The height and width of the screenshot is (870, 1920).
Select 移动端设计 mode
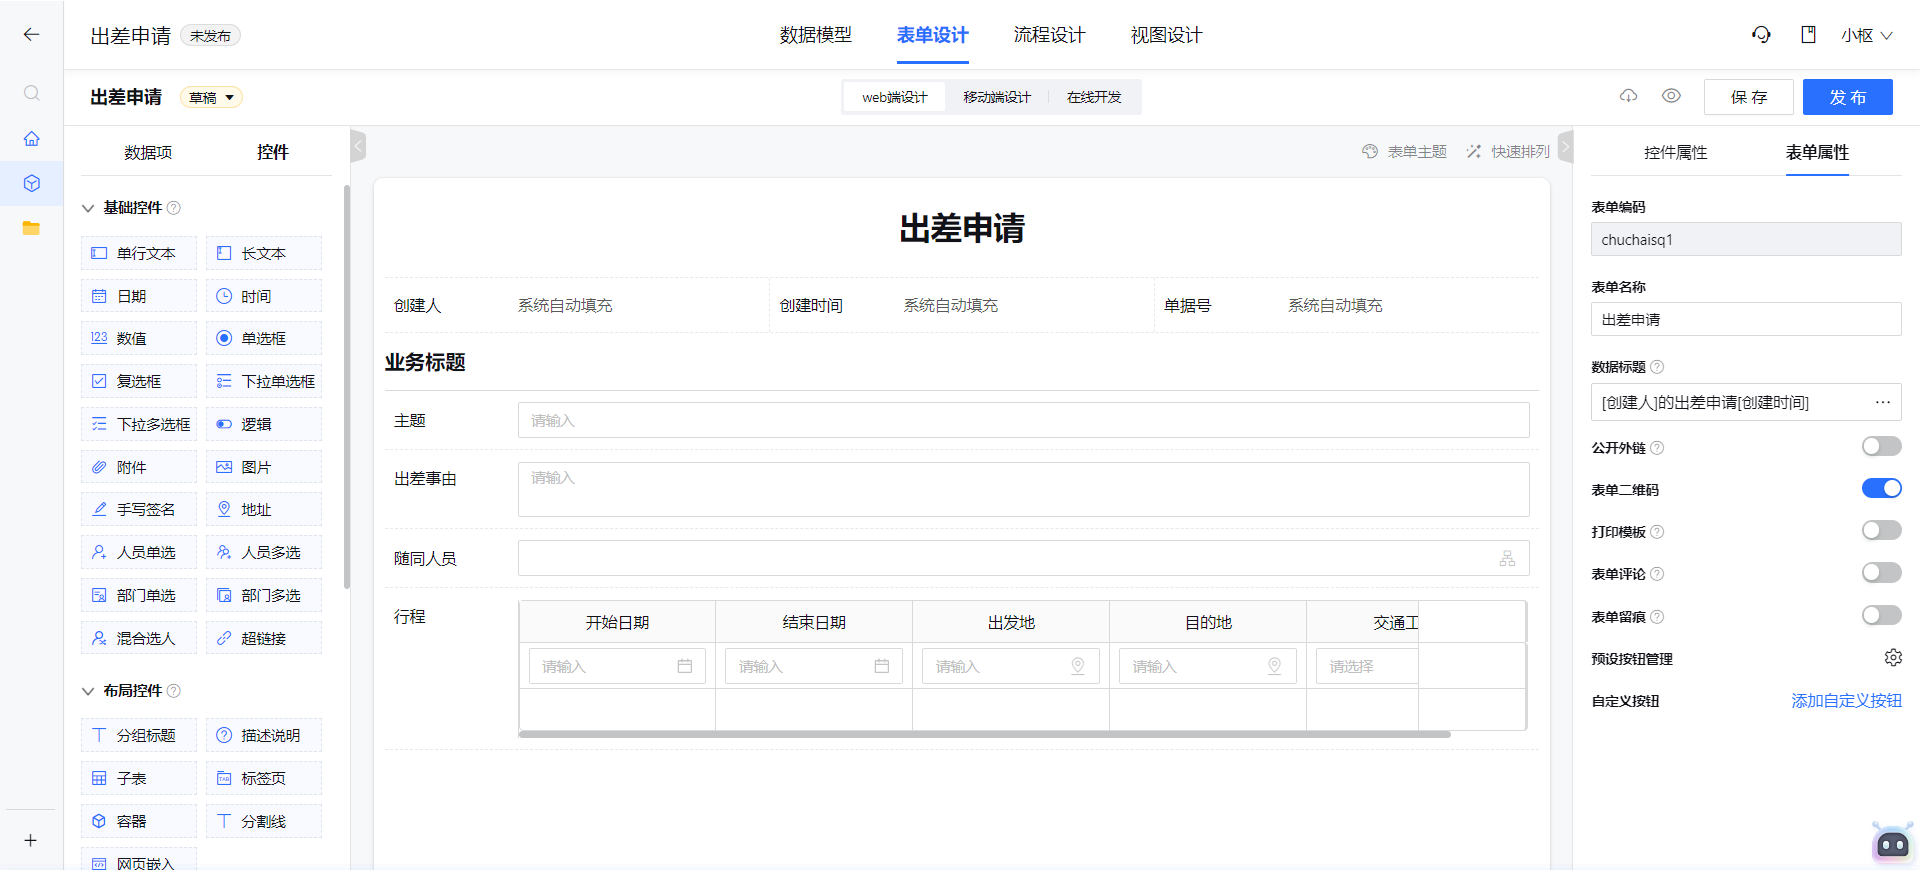click(997, 97)
